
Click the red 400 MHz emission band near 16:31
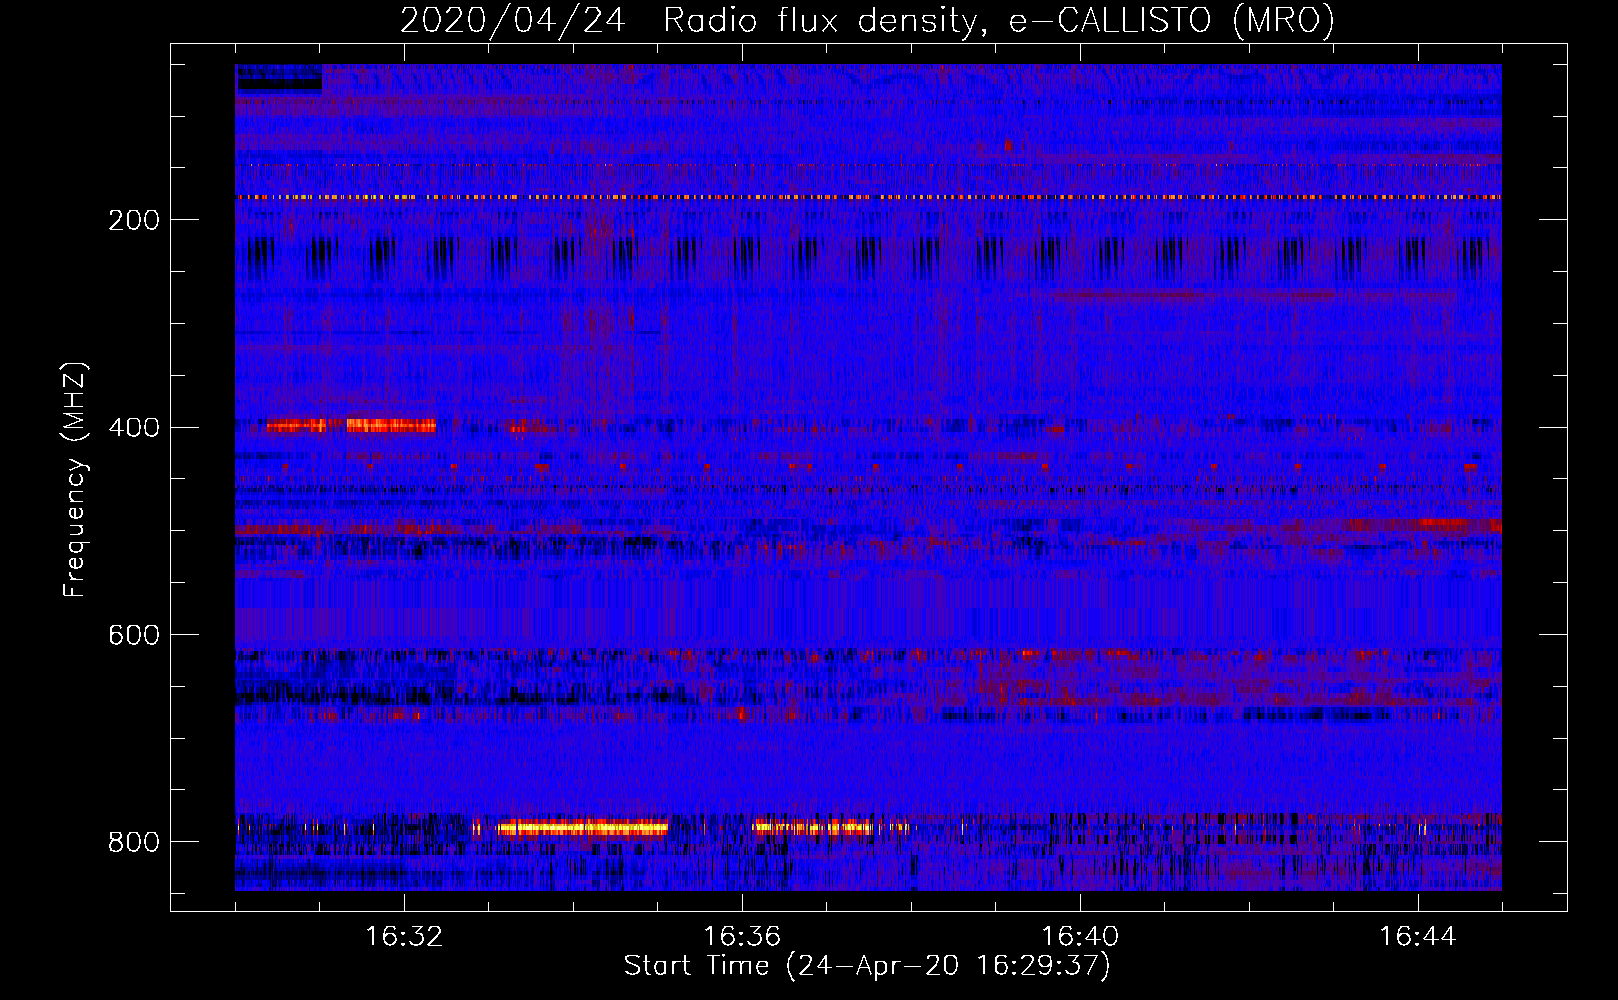[x=350, y=426]
